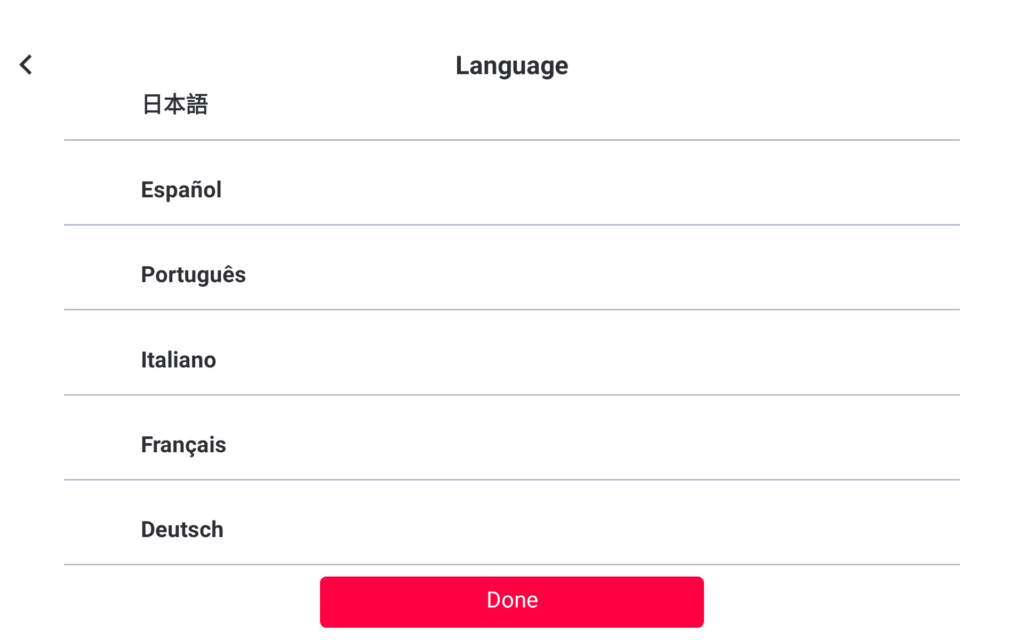The image size is (1024, 640).
Task: Pick the Italiano language entry
Action: coord(178,360)
